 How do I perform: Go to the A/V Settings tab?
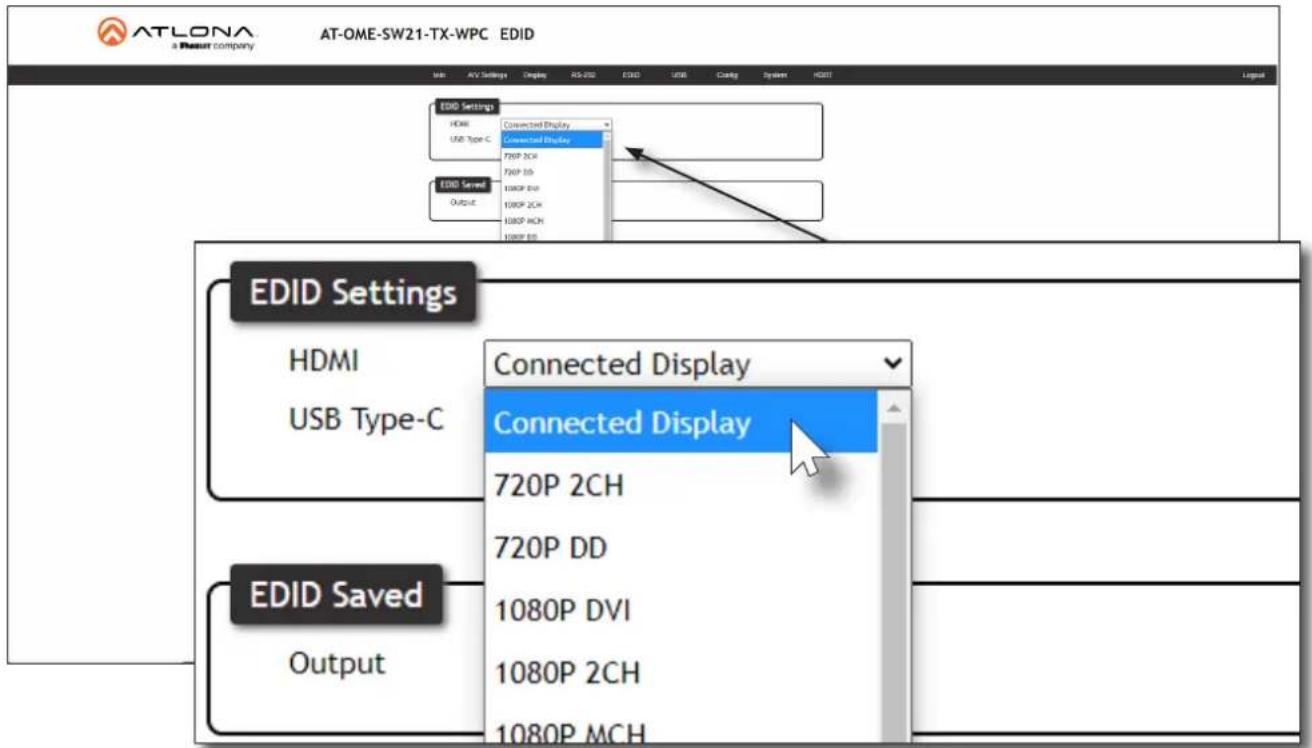pos(487,75)
